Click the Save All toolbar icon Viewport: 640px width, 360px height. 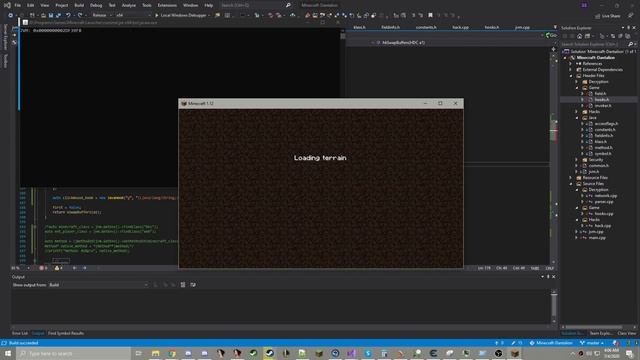[58, 16]
